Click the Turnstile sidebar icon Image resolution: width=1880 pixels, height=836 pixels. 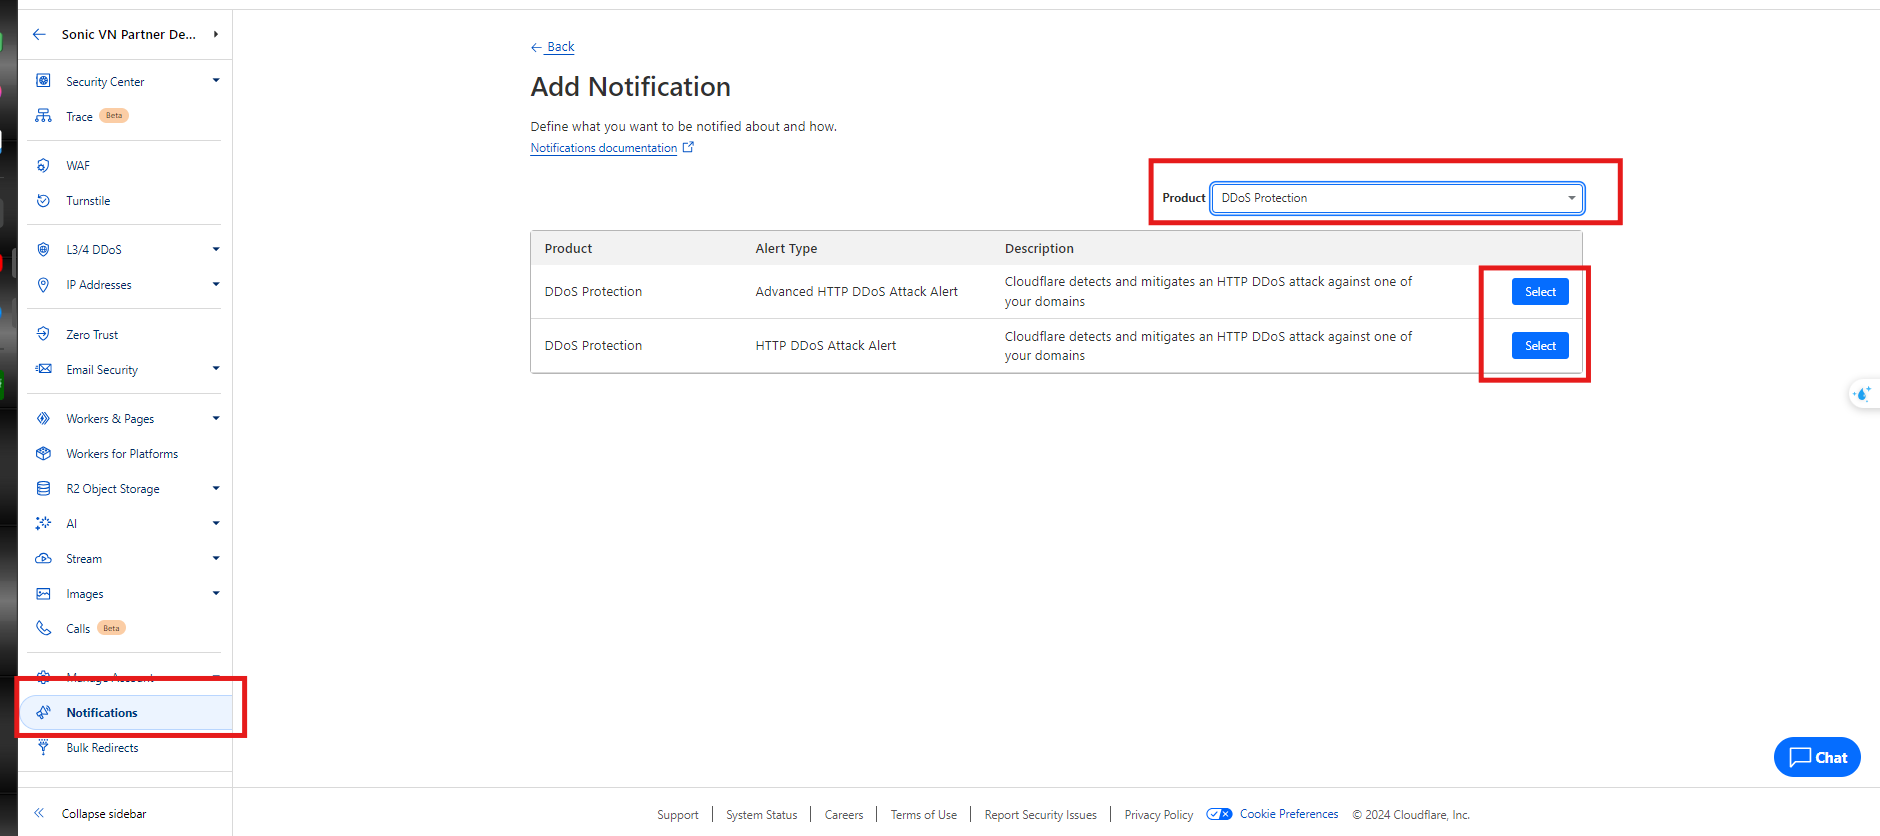pos(43,201)
